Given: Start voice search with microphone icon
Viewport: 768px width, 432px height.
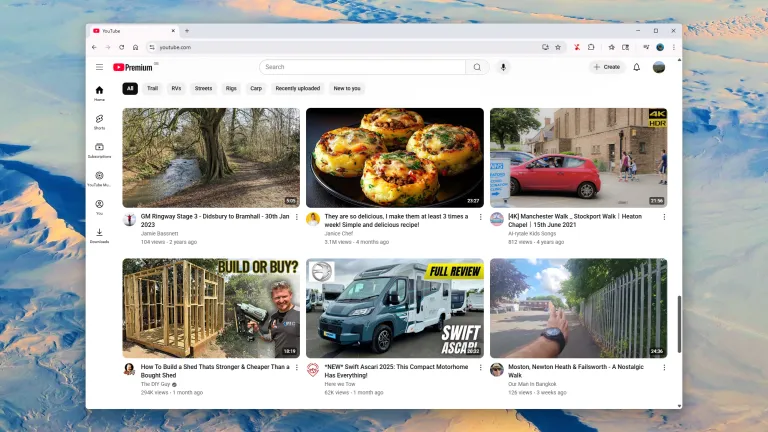Looking at the screenshot, I should (503, 67).
